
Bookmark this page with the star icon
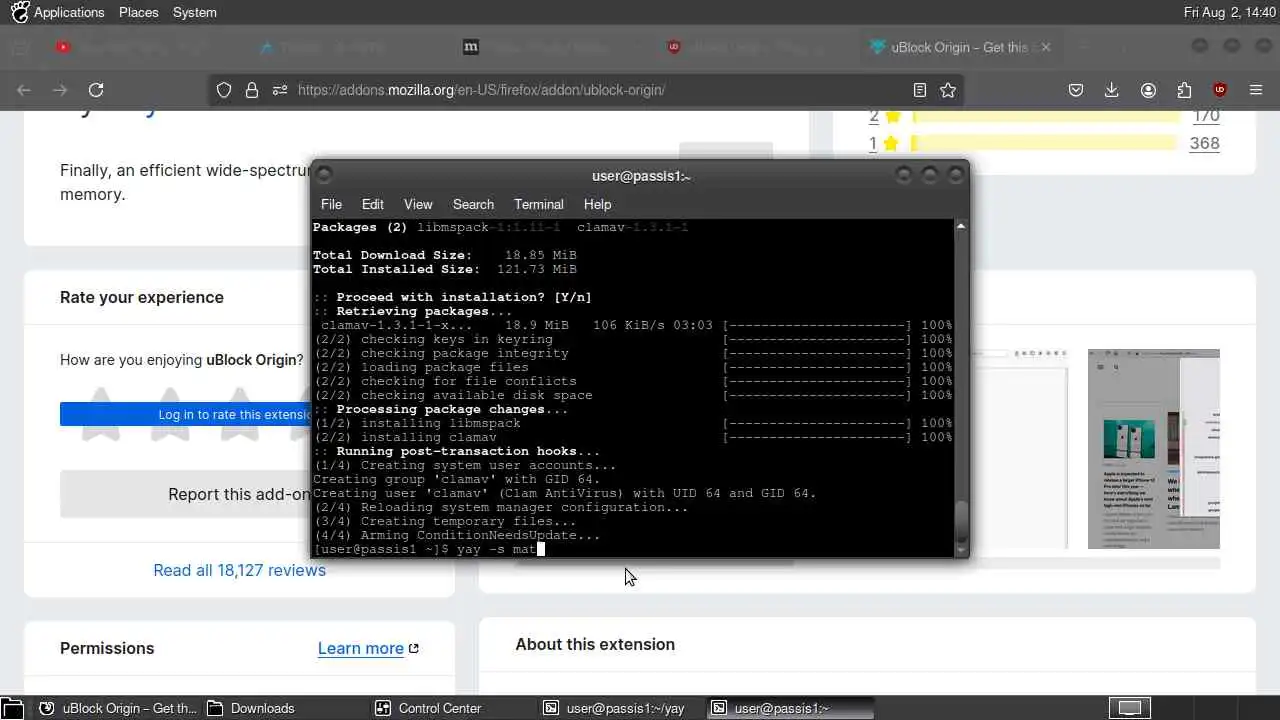948,90
